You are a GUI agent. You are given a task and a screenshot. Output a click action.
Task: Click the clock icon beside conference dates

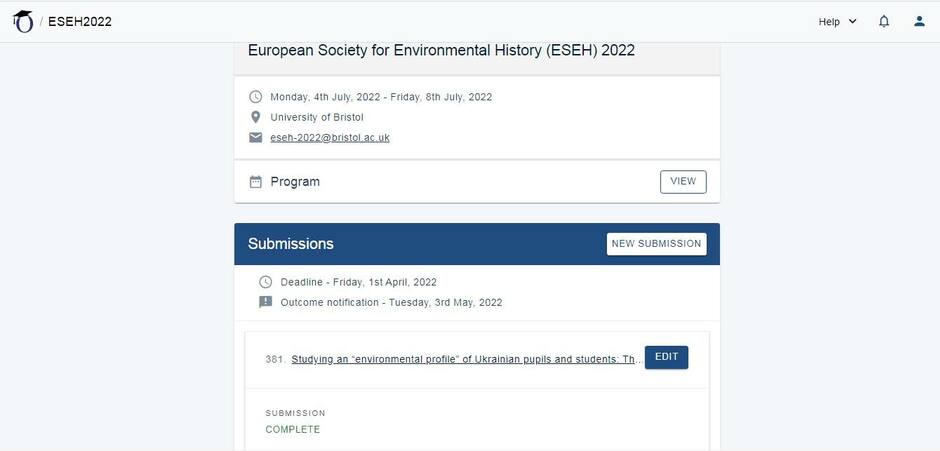coord(255,97)
